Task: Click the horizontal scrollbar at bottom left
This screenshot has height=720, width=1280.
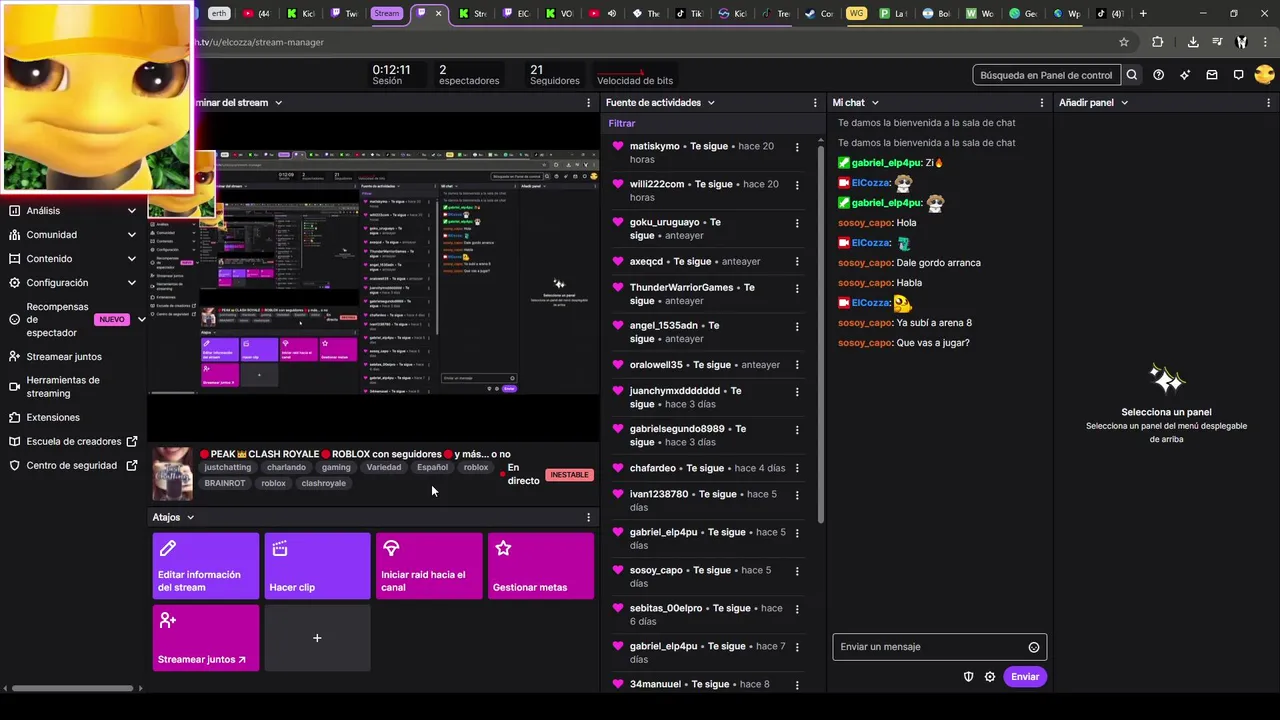Action: pos(72,688)
